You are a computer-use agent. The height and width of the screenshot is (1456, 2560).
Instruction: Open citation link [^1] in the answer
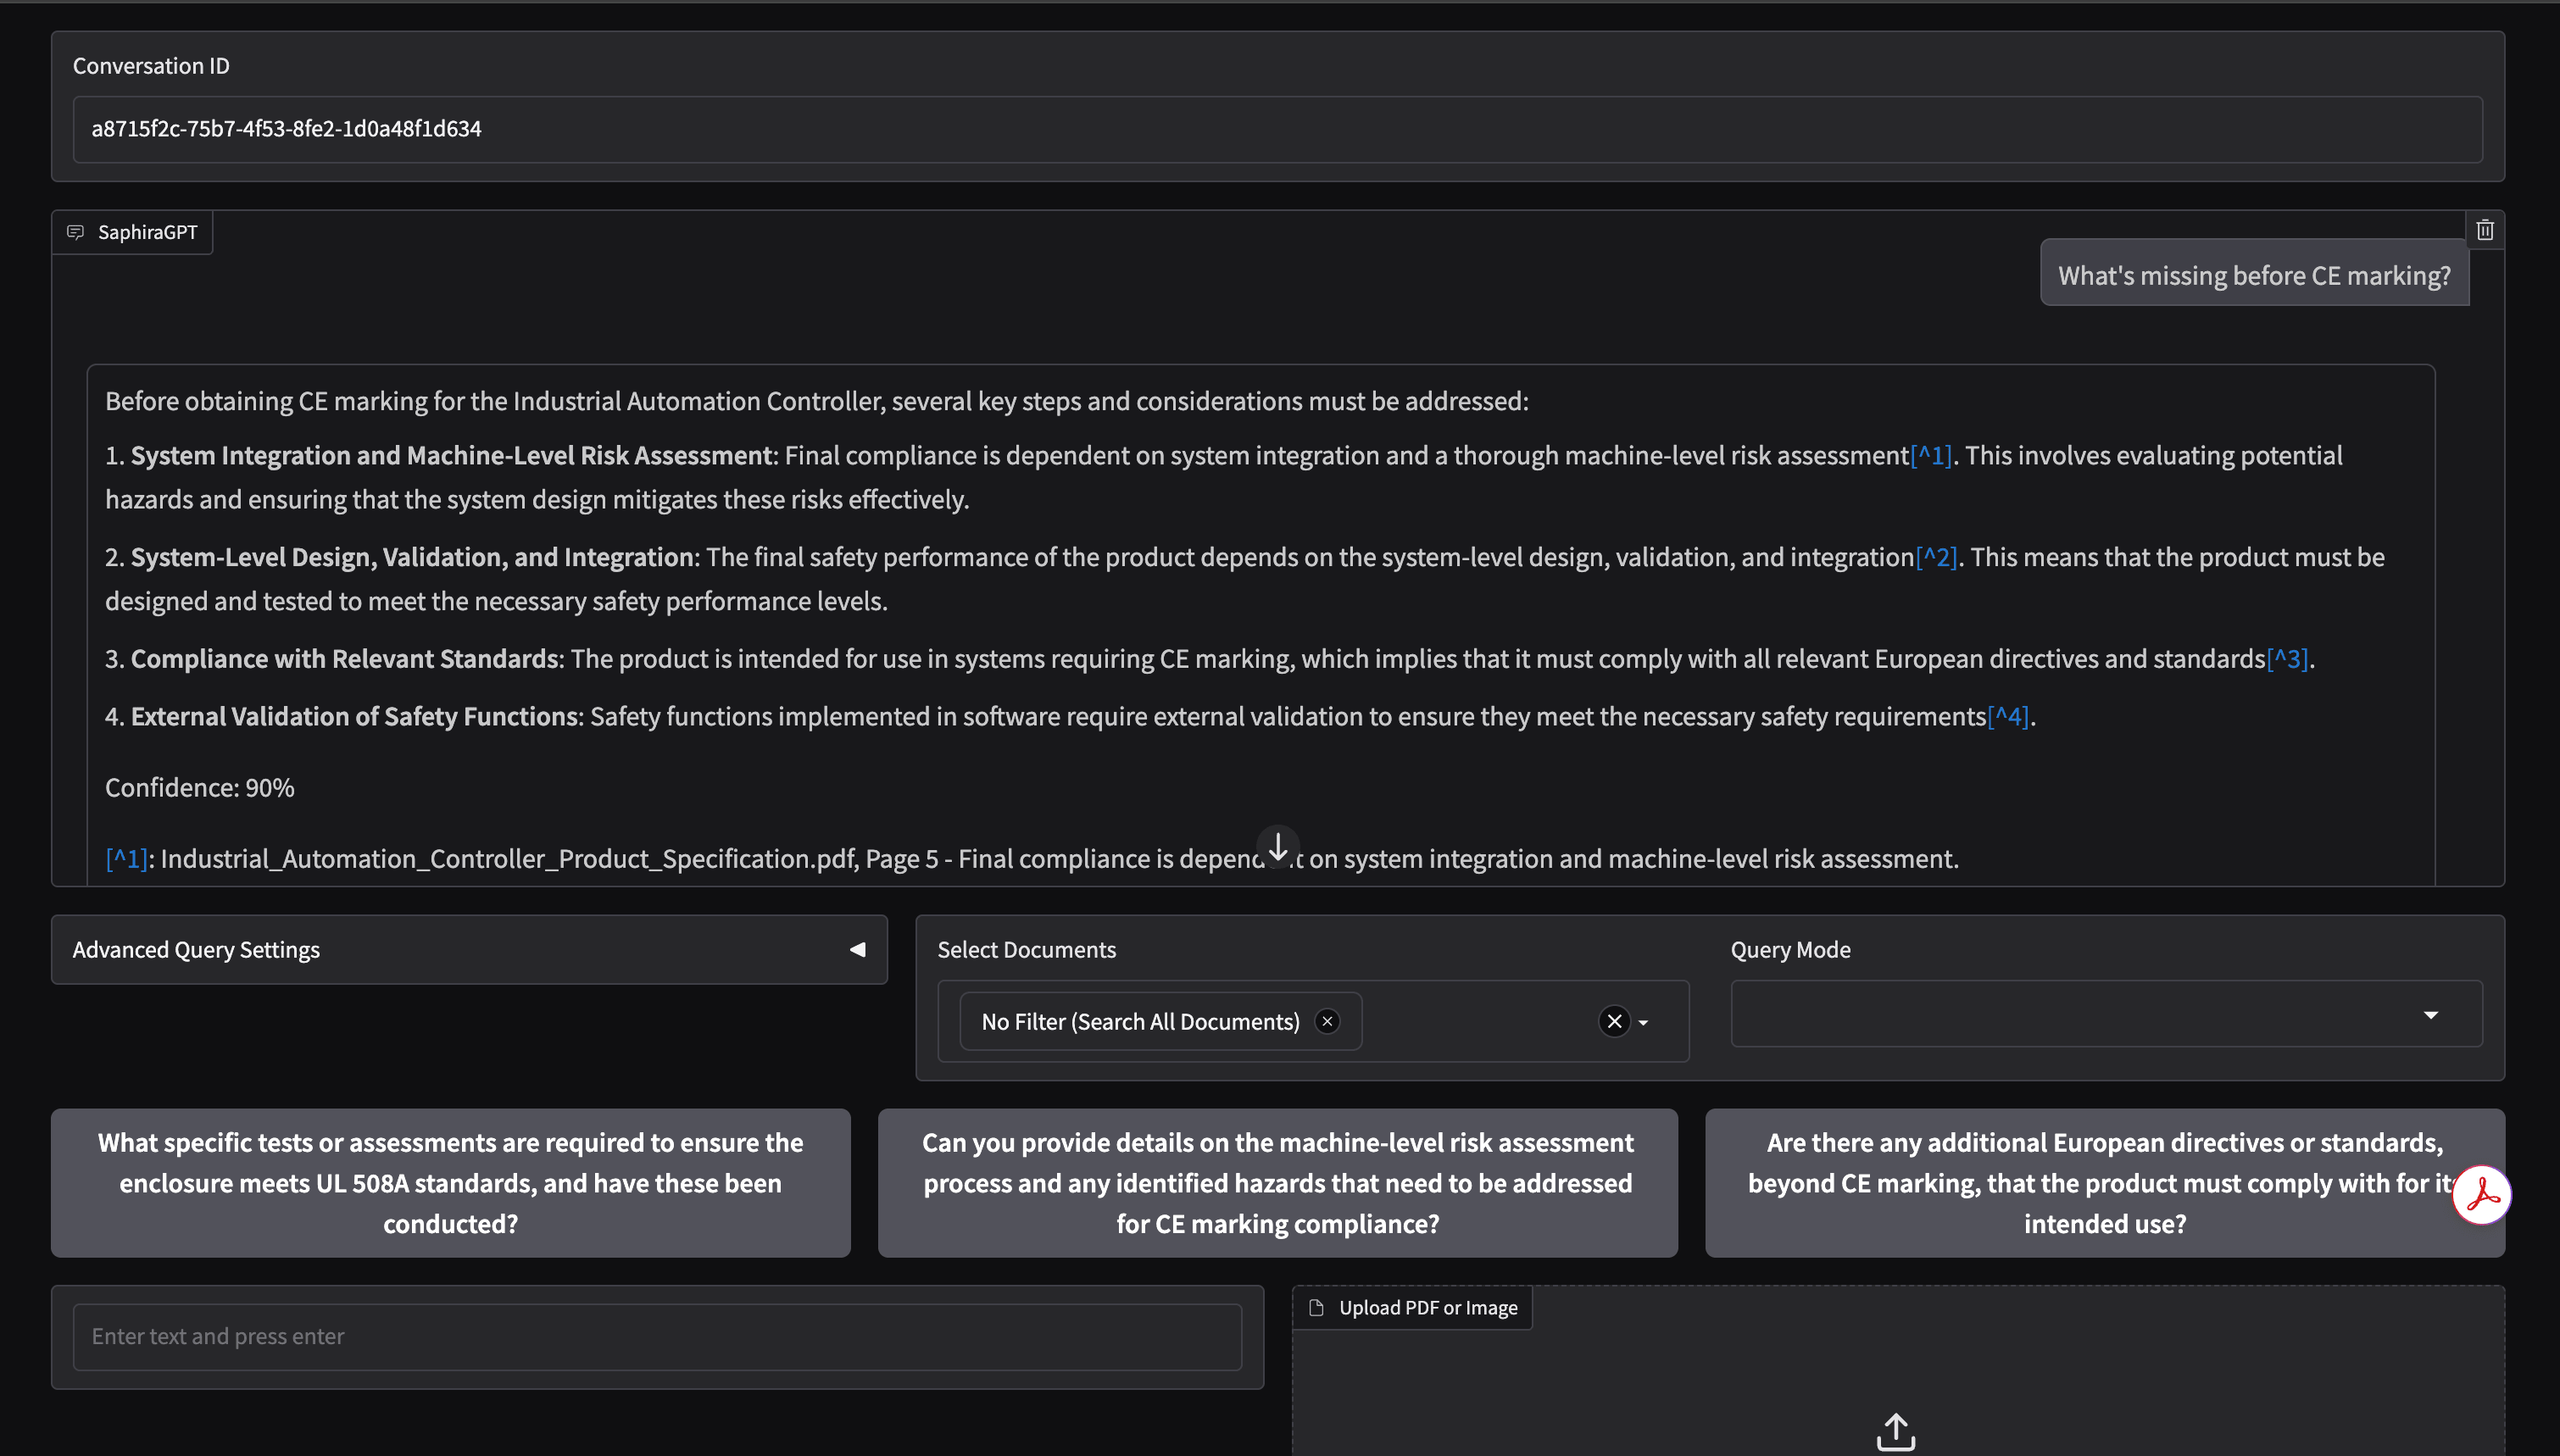coord(1933,454)
